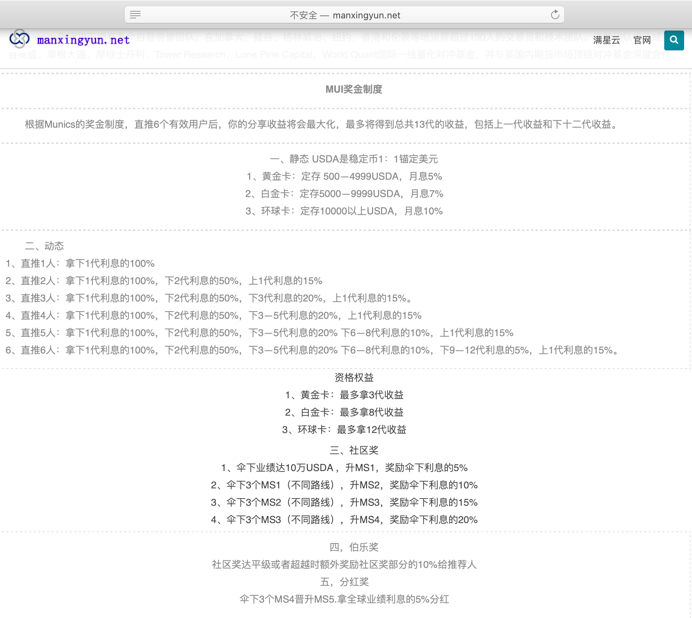Image resolution: width=692 pixels, height=618 pixels.
Task: Go to the 官网 navigation item
Action: tap(642, 41)
